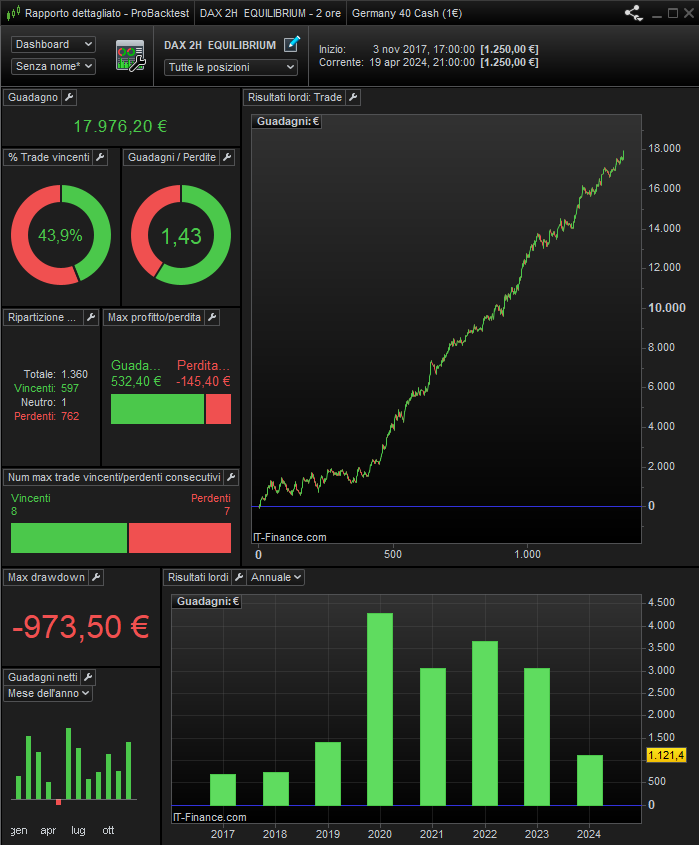Open wrench settings for Guadagni netti
The height and width of the screenshot is (845, 699).
point(88,677)
